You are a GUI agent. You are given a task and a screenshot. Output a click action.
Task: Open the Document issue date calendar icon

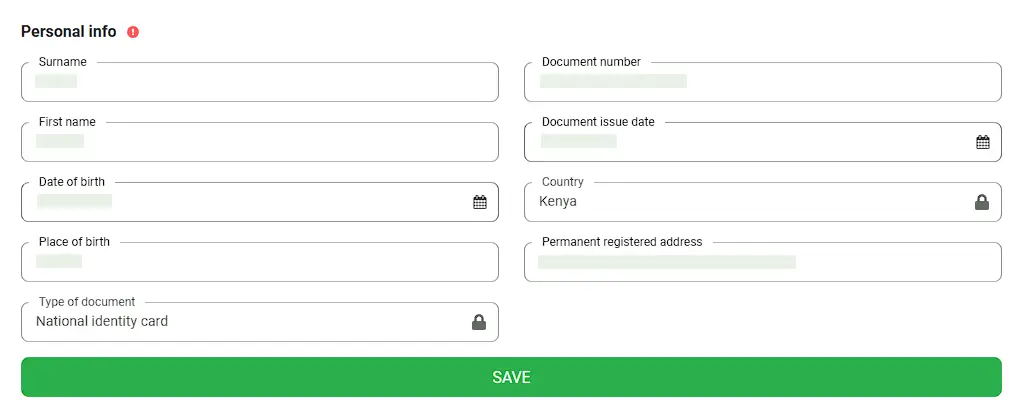tap(983, 142)
